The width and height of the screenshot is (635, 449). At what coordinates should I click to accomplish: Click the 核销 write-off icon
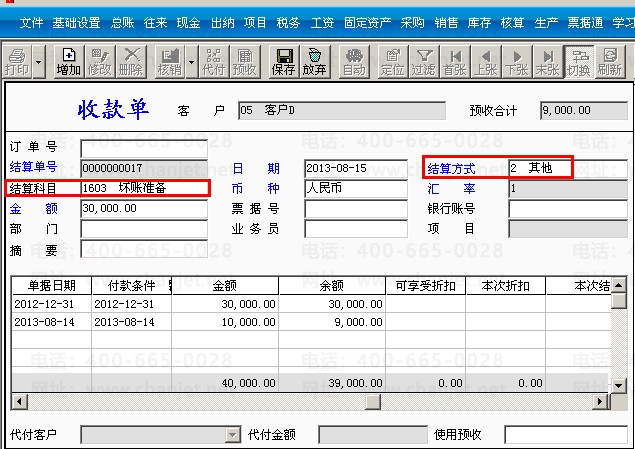[x=170, y=62]
